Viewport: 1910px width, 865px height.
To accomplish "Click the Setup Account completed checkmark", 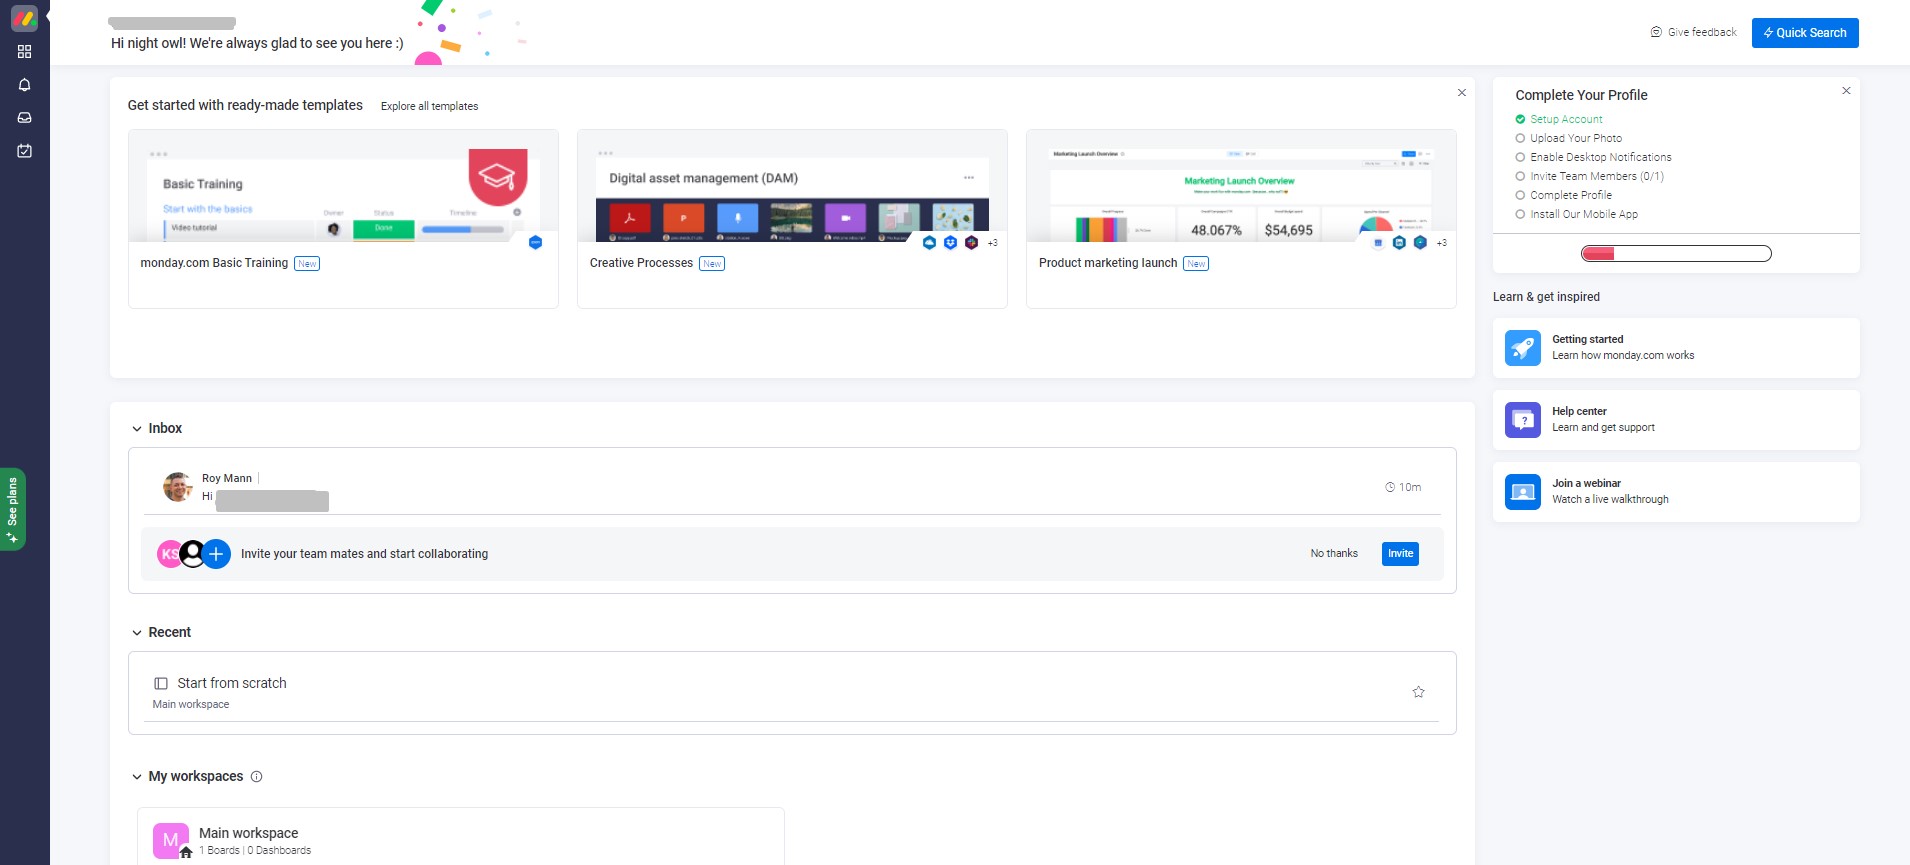I will pos(1520,119).
